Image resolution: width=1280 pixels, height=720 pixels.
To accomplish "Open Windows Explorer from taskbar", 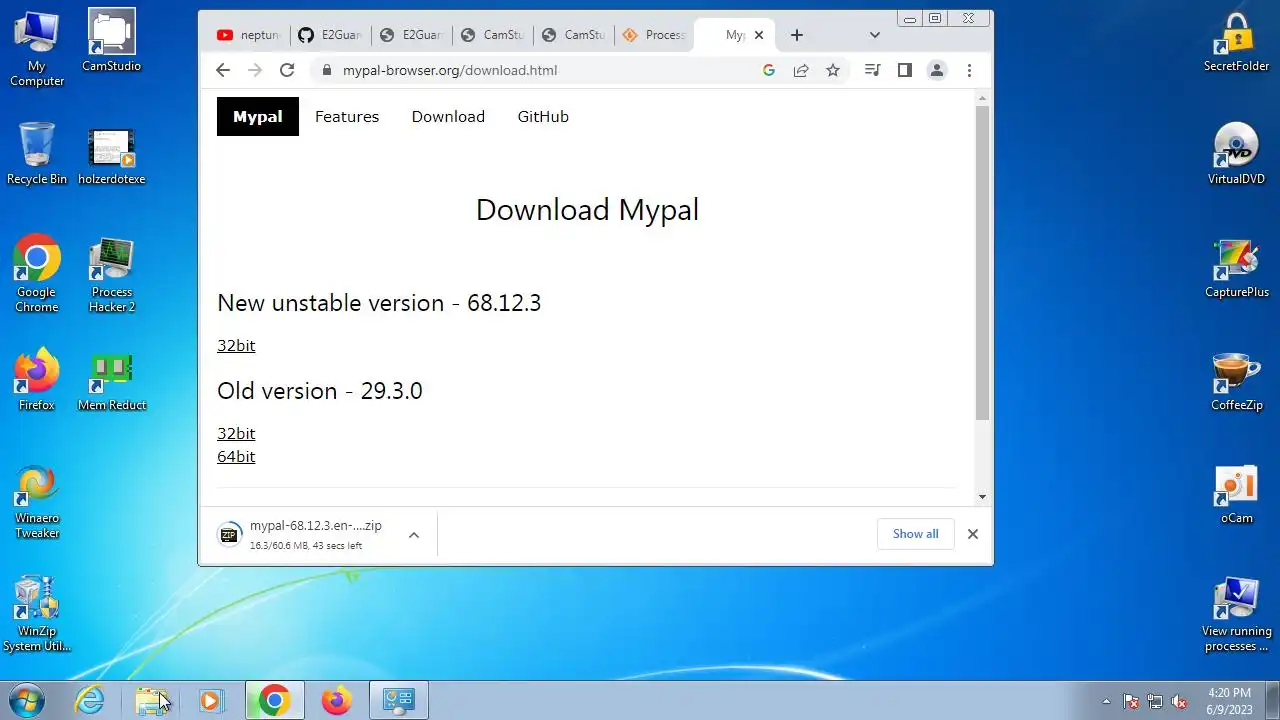I will [152, 700].
